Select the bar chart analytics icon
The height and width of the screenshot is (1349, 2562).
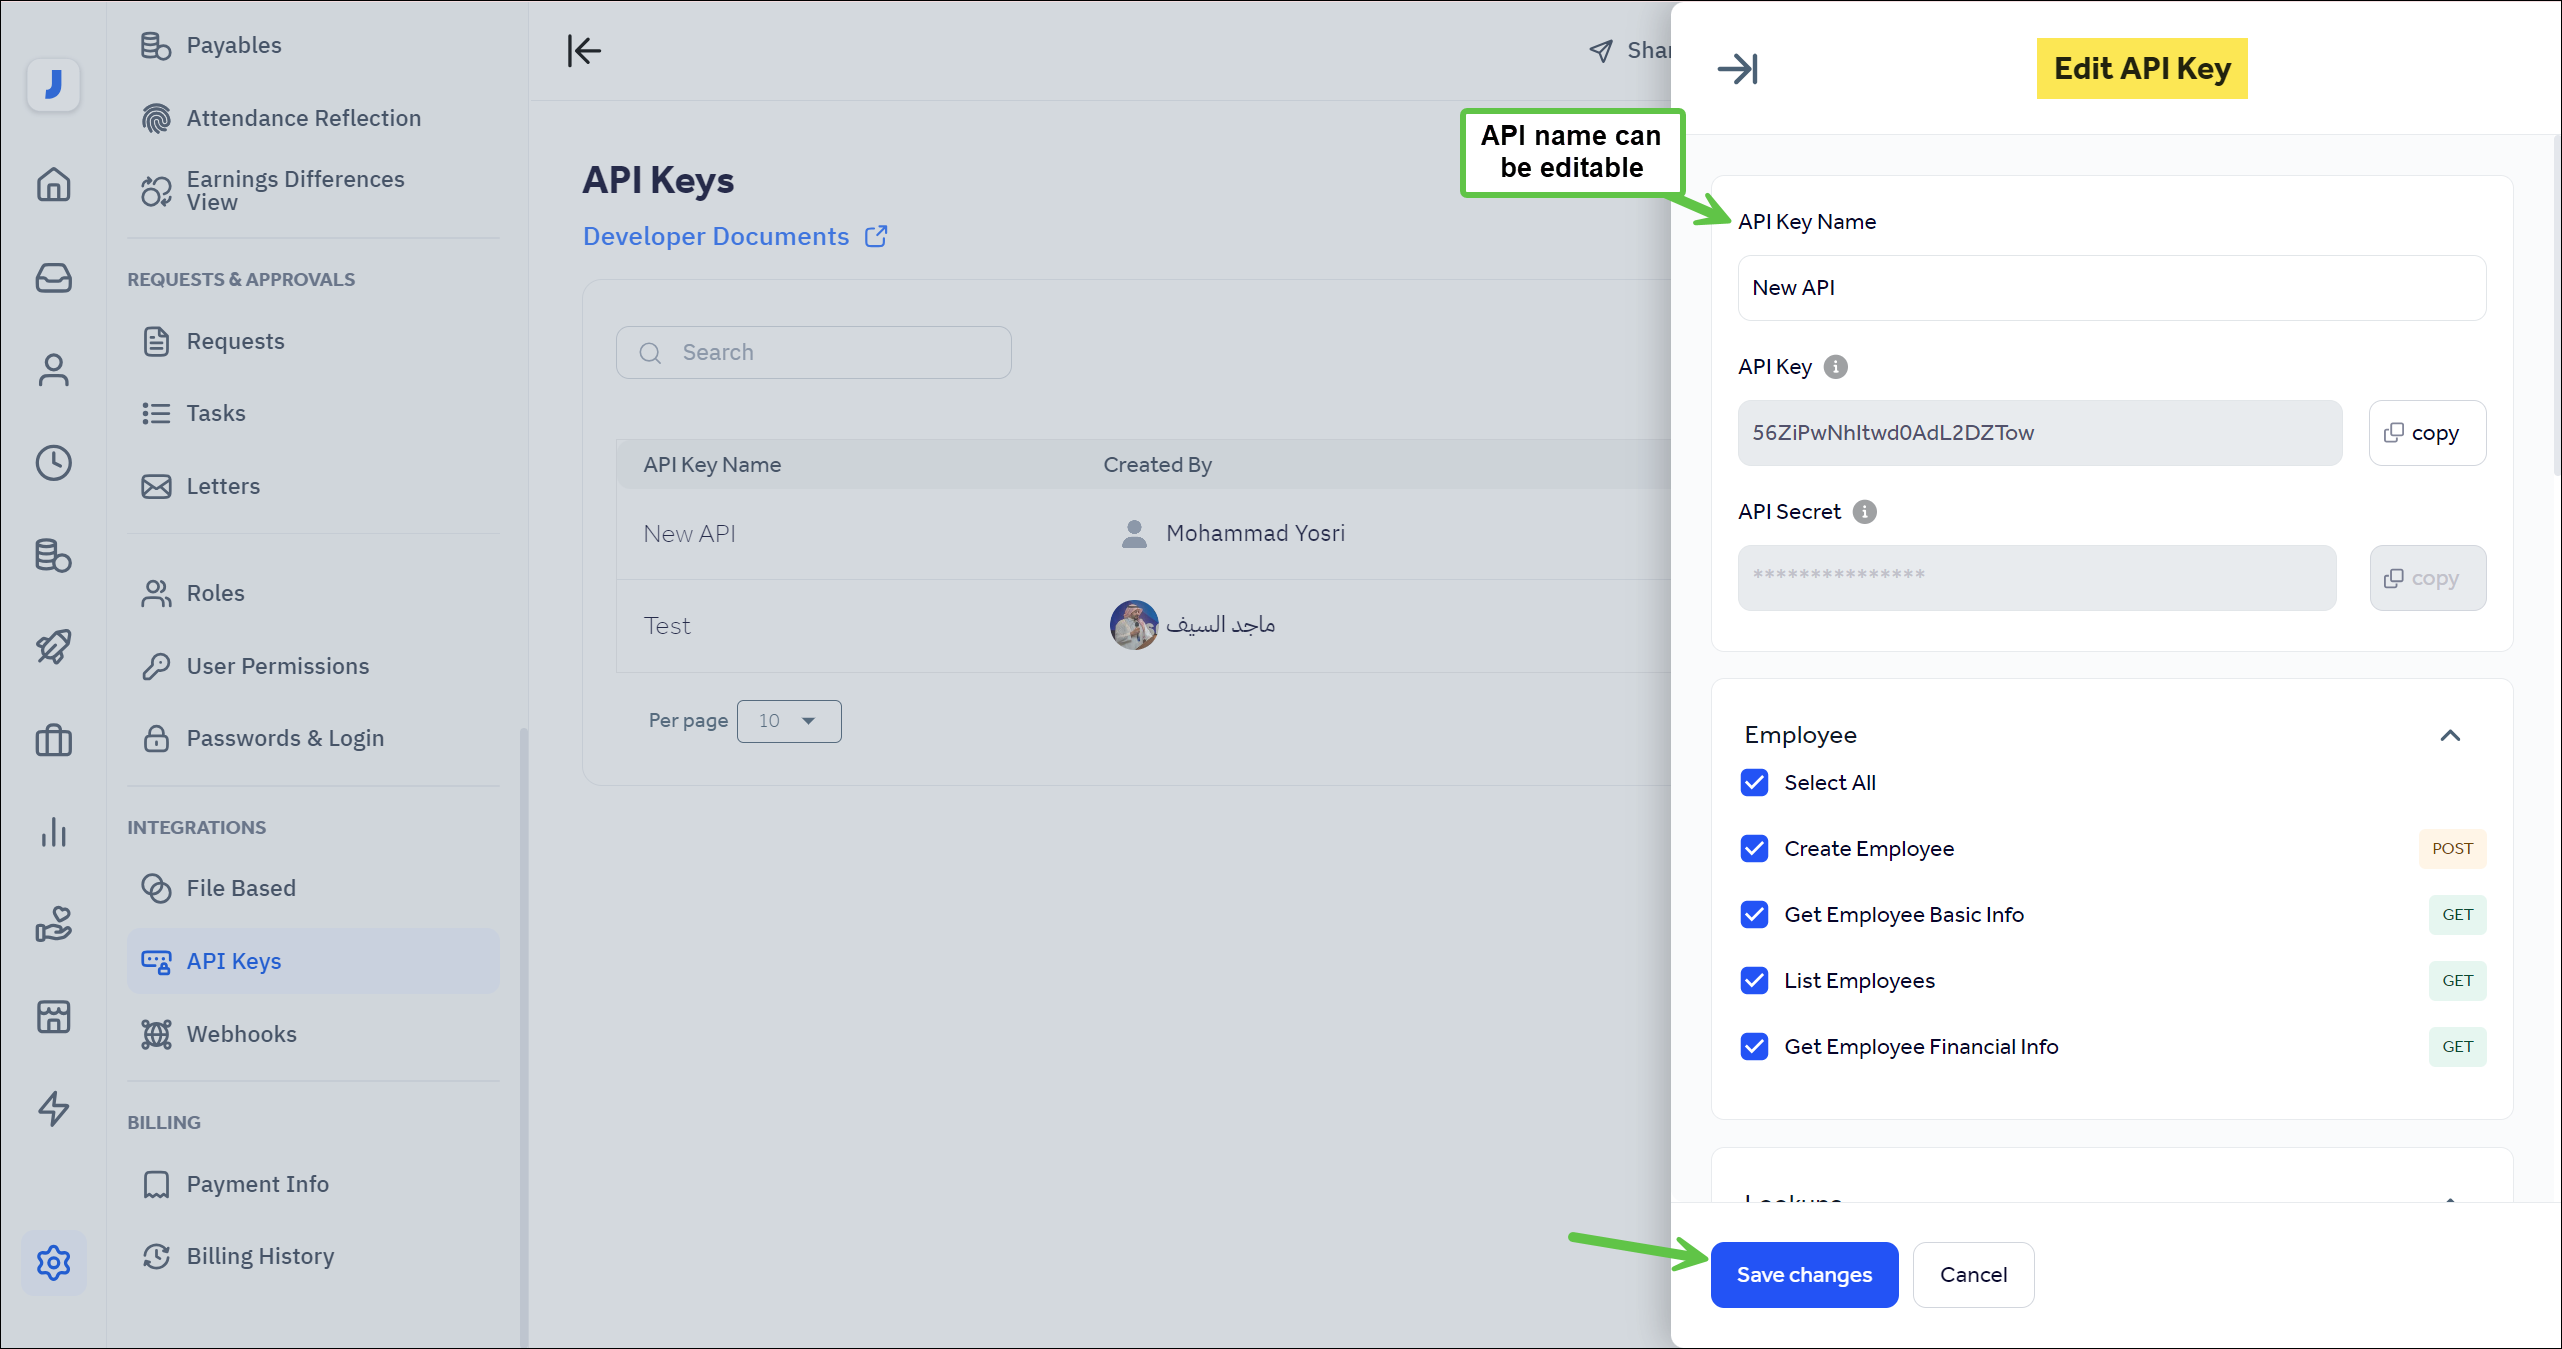pos(53,833)
